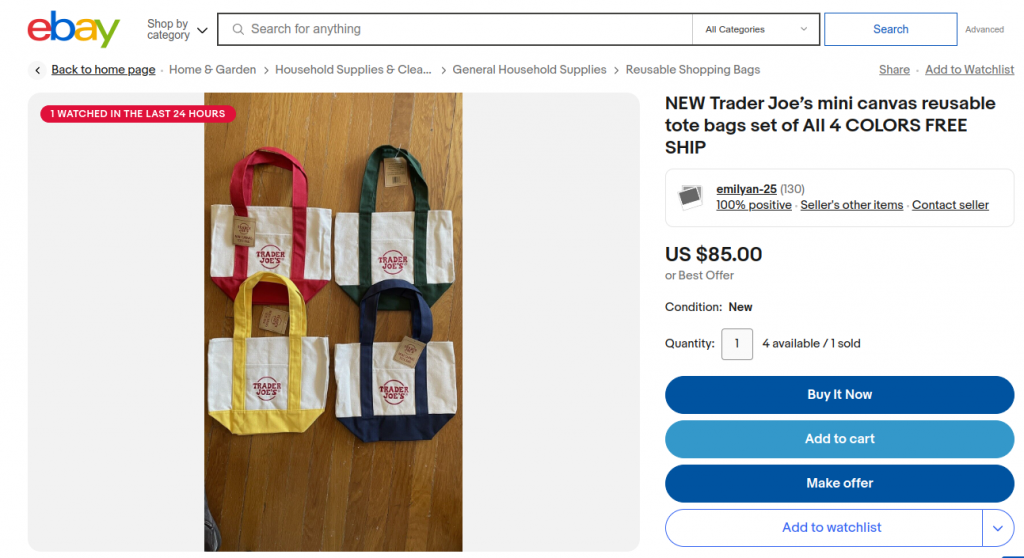Open the Advanced search link
Screen dimensions: 1024x558
984,30
